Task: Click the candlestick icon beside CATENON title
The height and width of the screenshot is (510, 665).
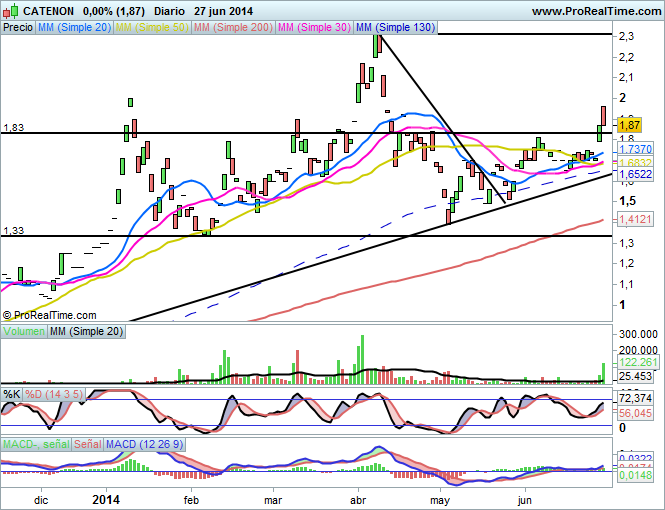Action: [x=11, y=11]
